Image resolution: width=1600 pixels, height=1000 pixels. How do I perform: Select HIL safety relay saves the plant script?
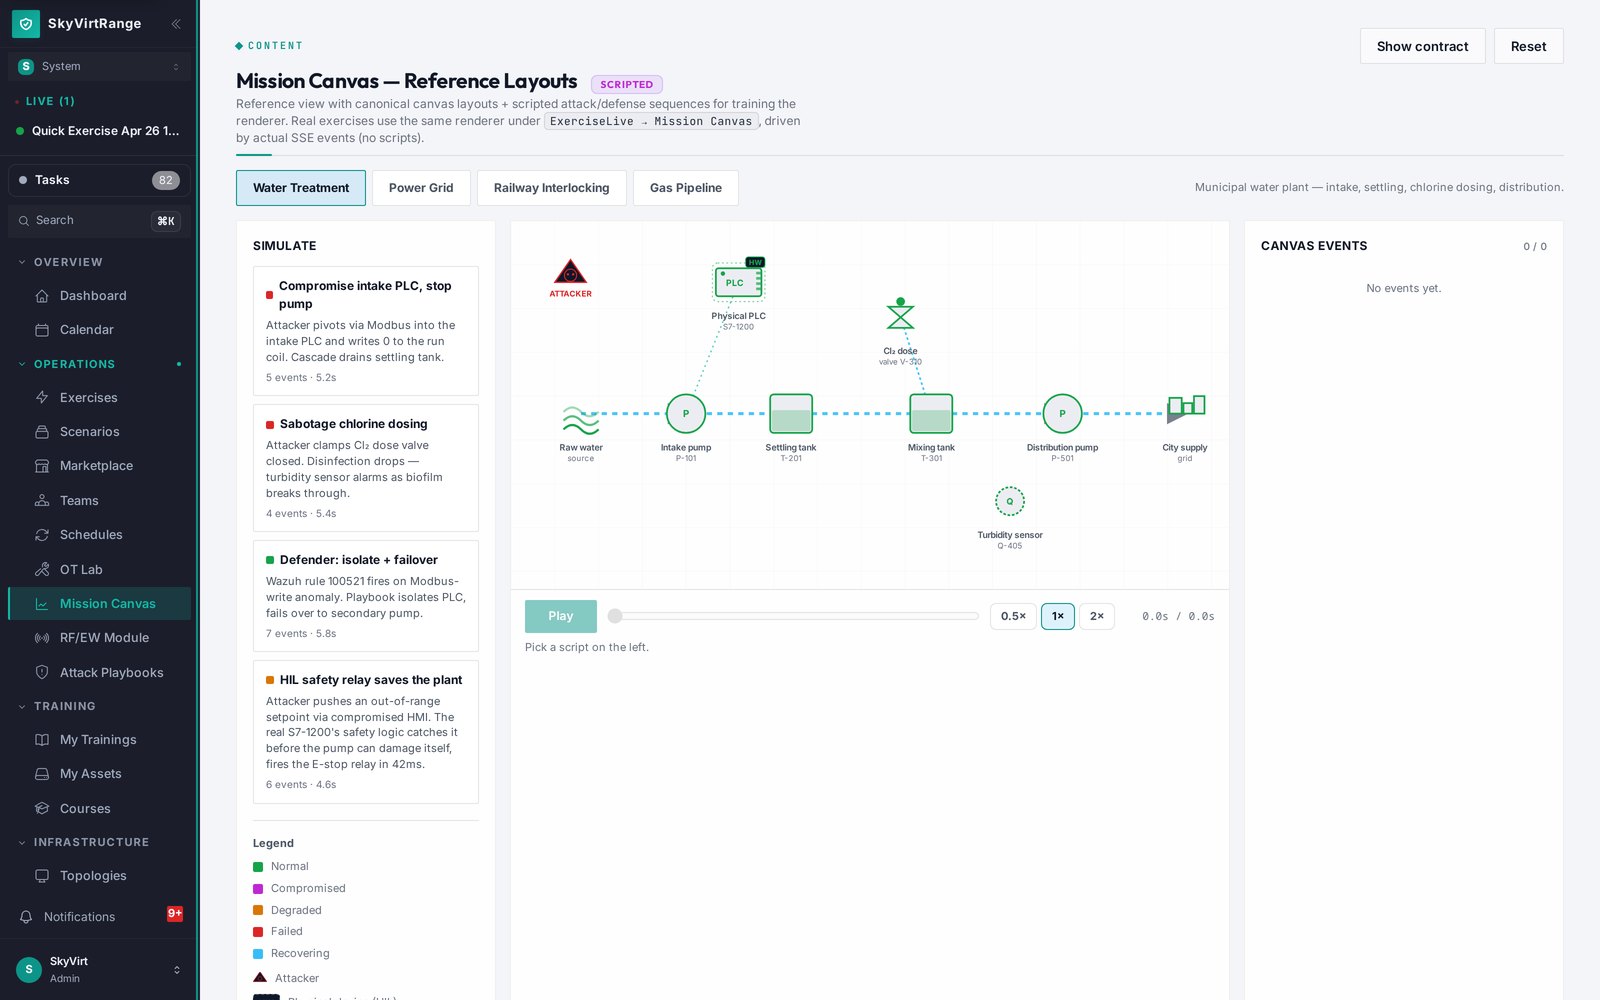click(x=366, y=732)
